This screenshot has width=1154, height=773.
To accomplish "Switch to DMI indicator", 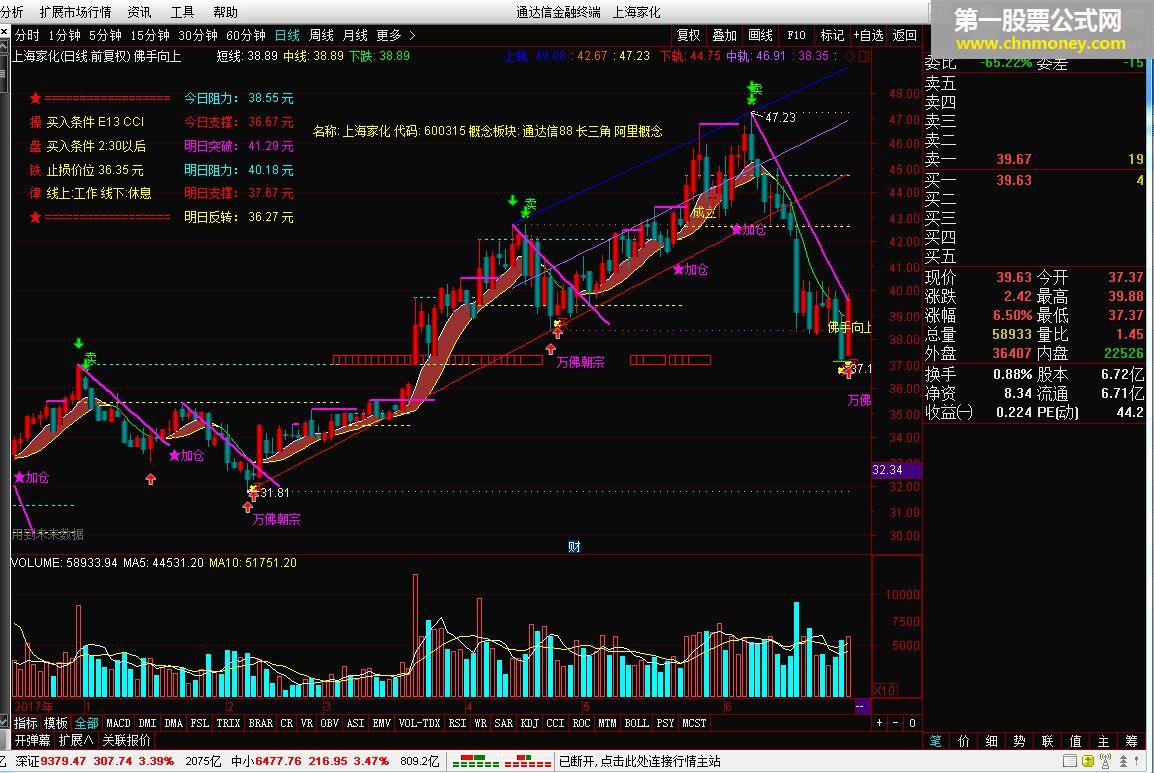I will coord(148,723).
